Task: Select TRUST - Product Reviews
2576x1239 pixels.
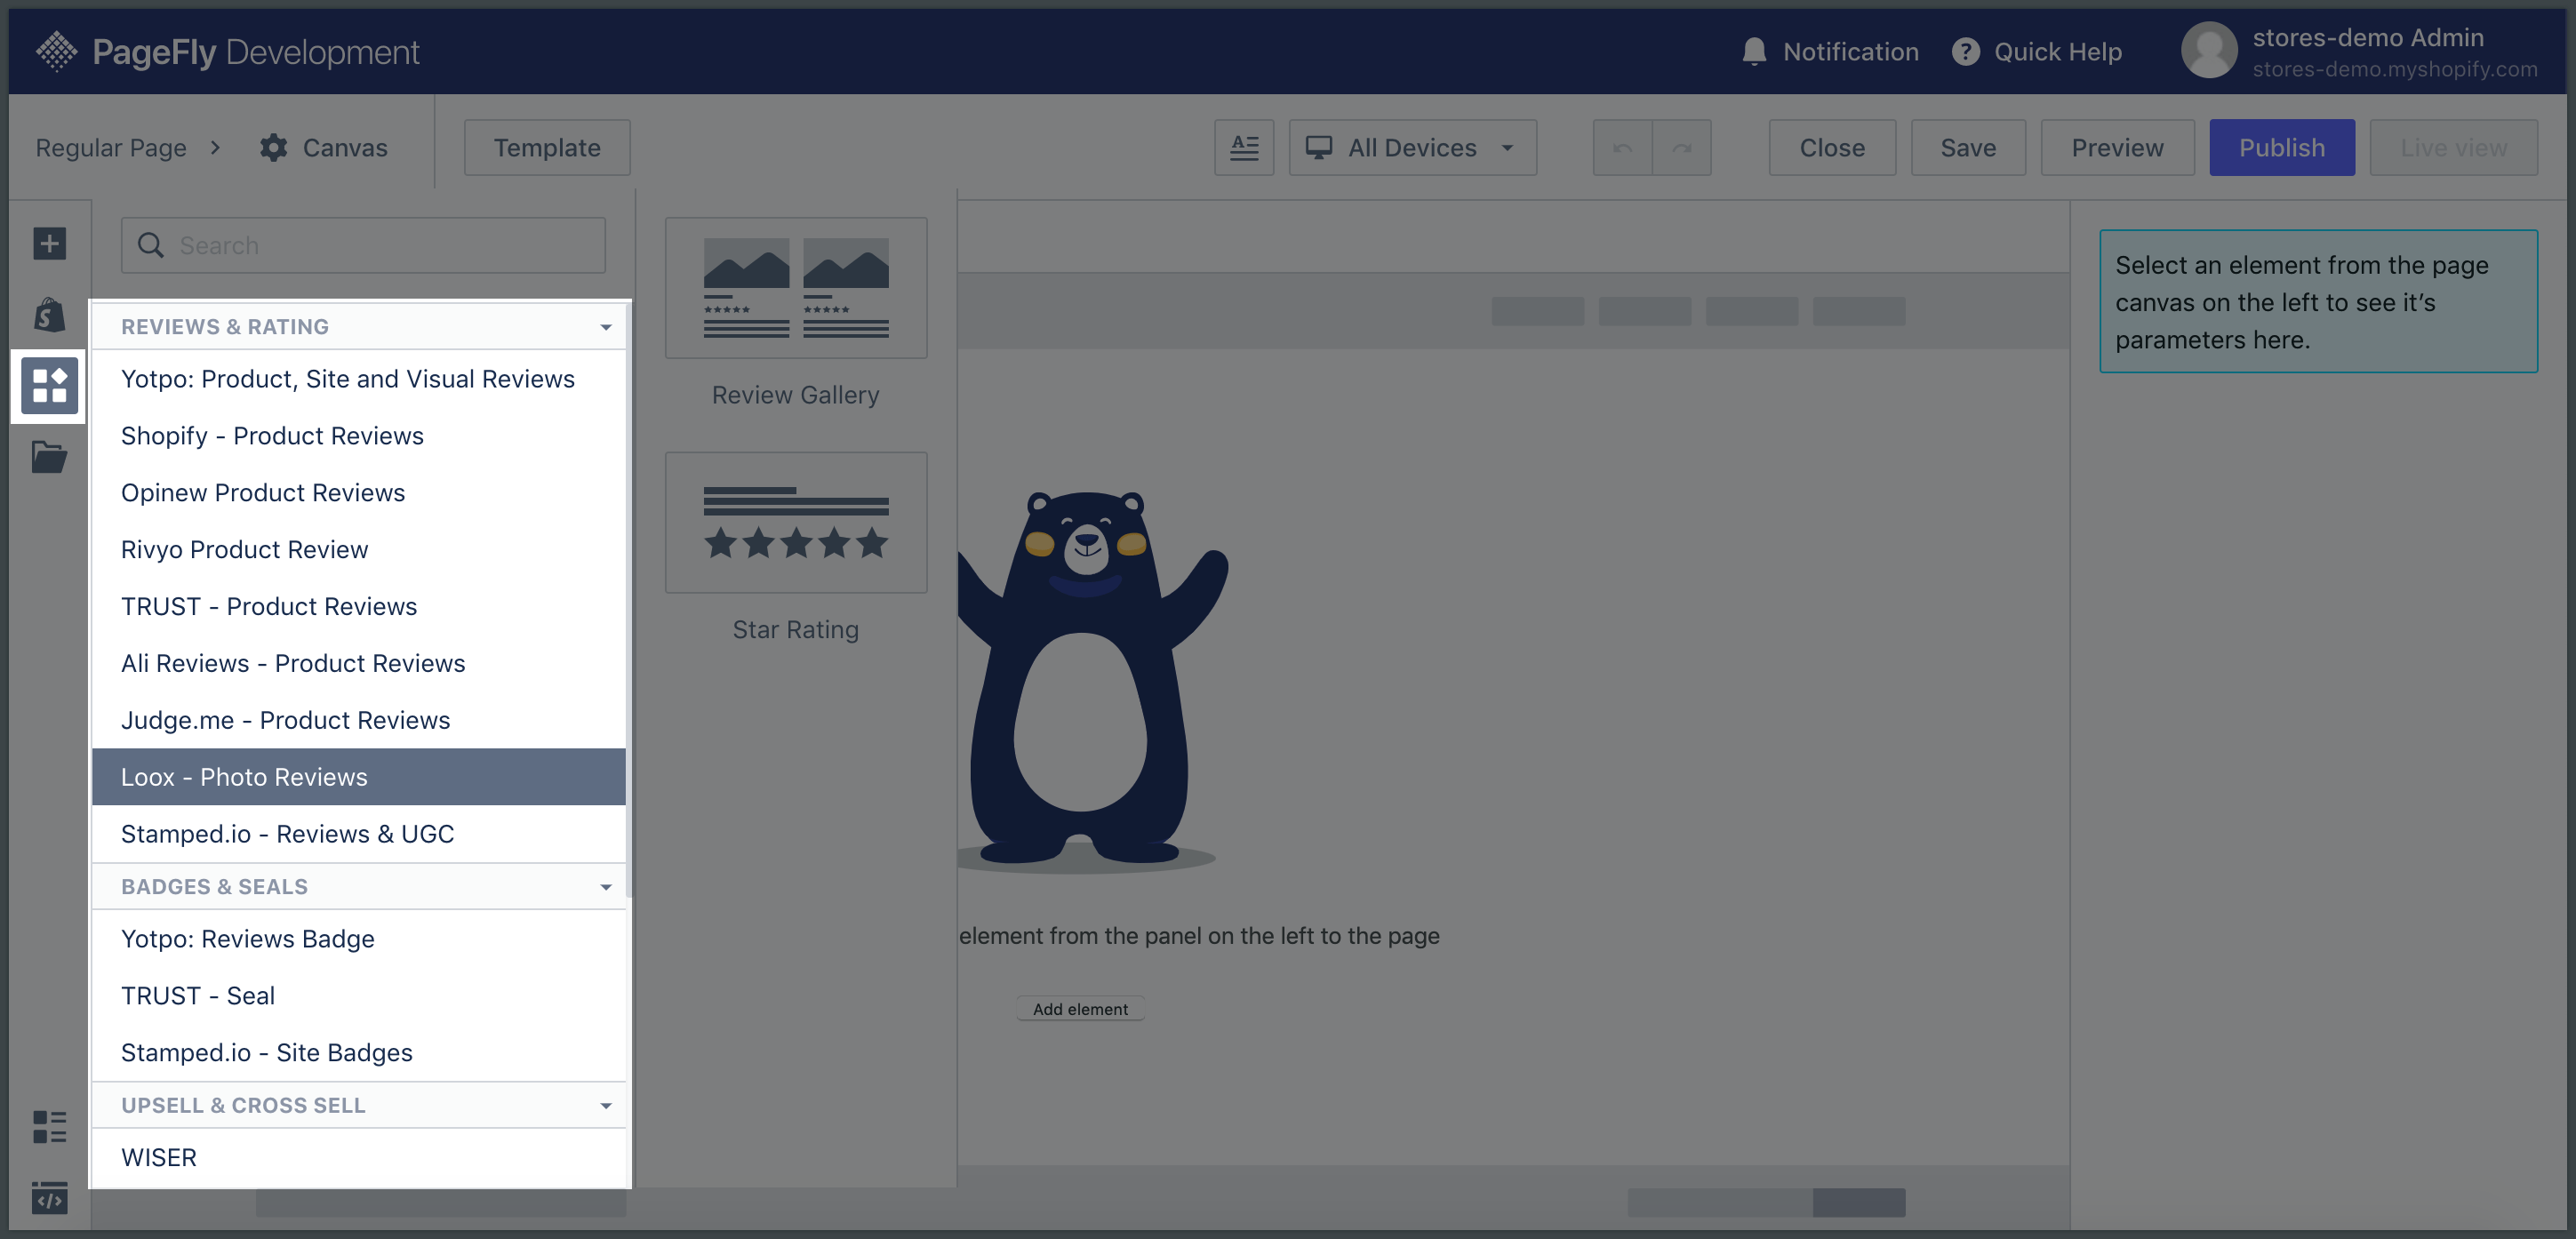Action: [x=359, y=607]
